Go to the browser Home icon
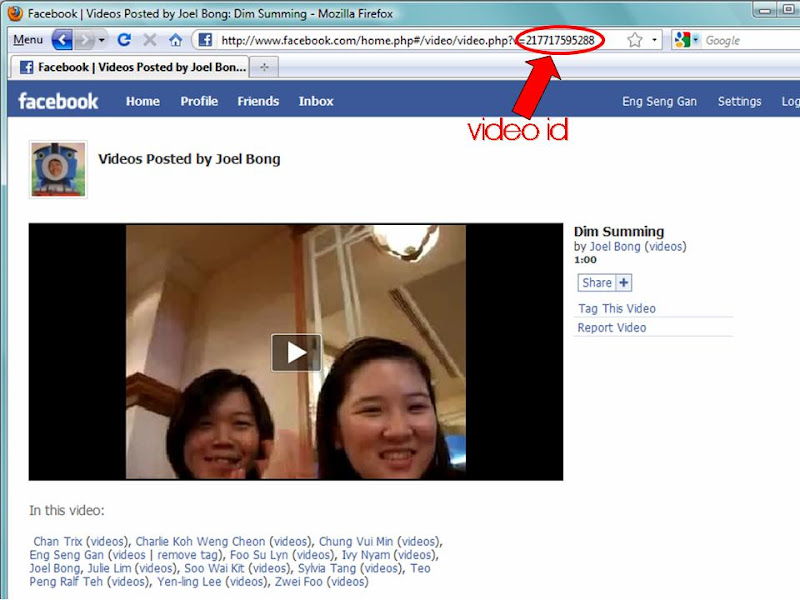 pyautogui.click(x=176, y=40)
